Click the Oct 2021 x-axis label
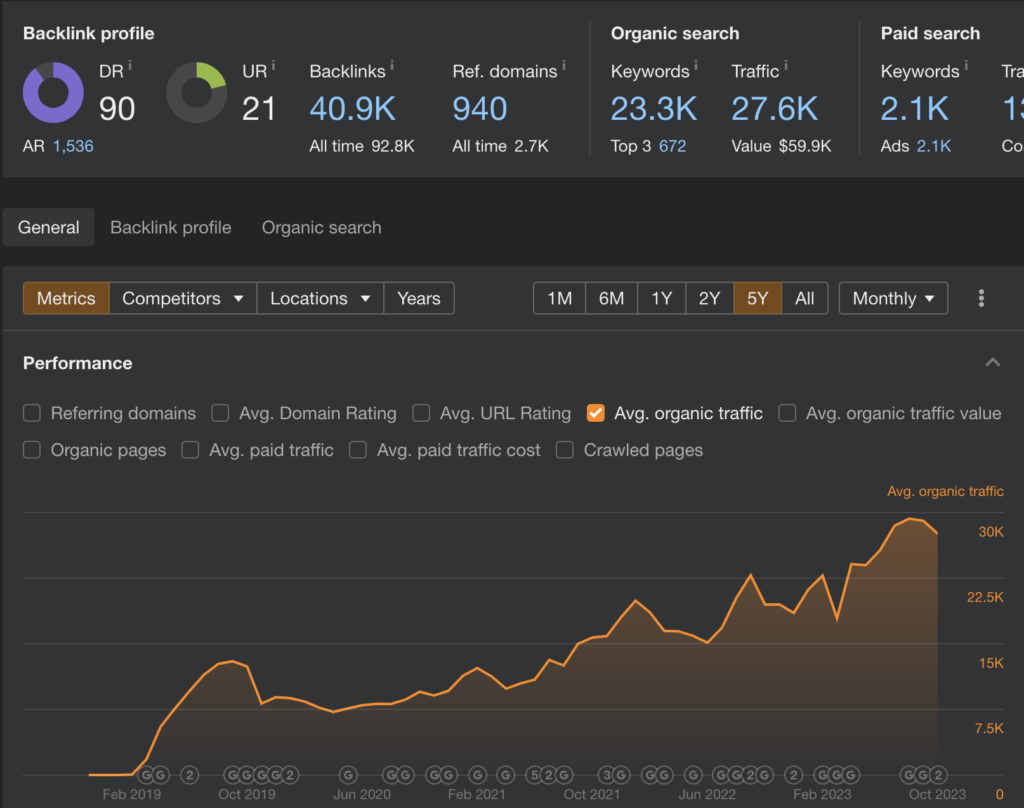The width and height of the screenshot is (1024, 808). click(592, 794)
